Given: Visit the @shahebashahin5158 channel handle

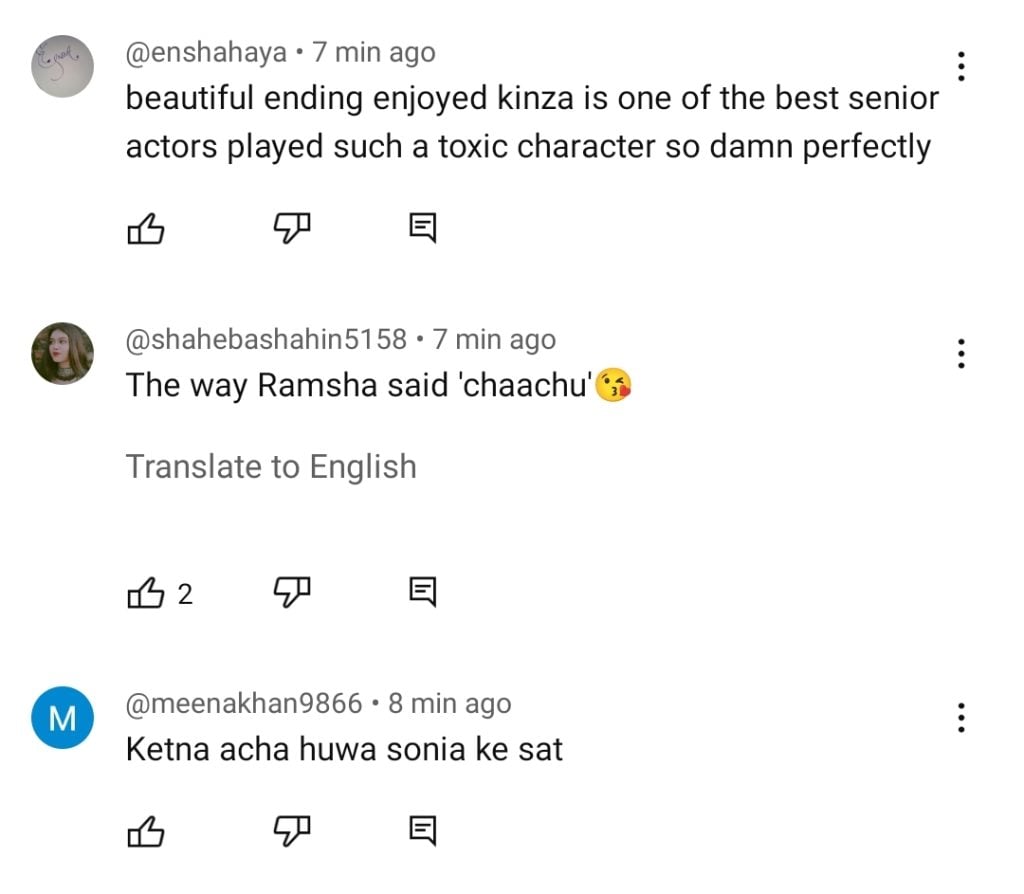Looking at the screenshot, I should (x=266, y=339).
